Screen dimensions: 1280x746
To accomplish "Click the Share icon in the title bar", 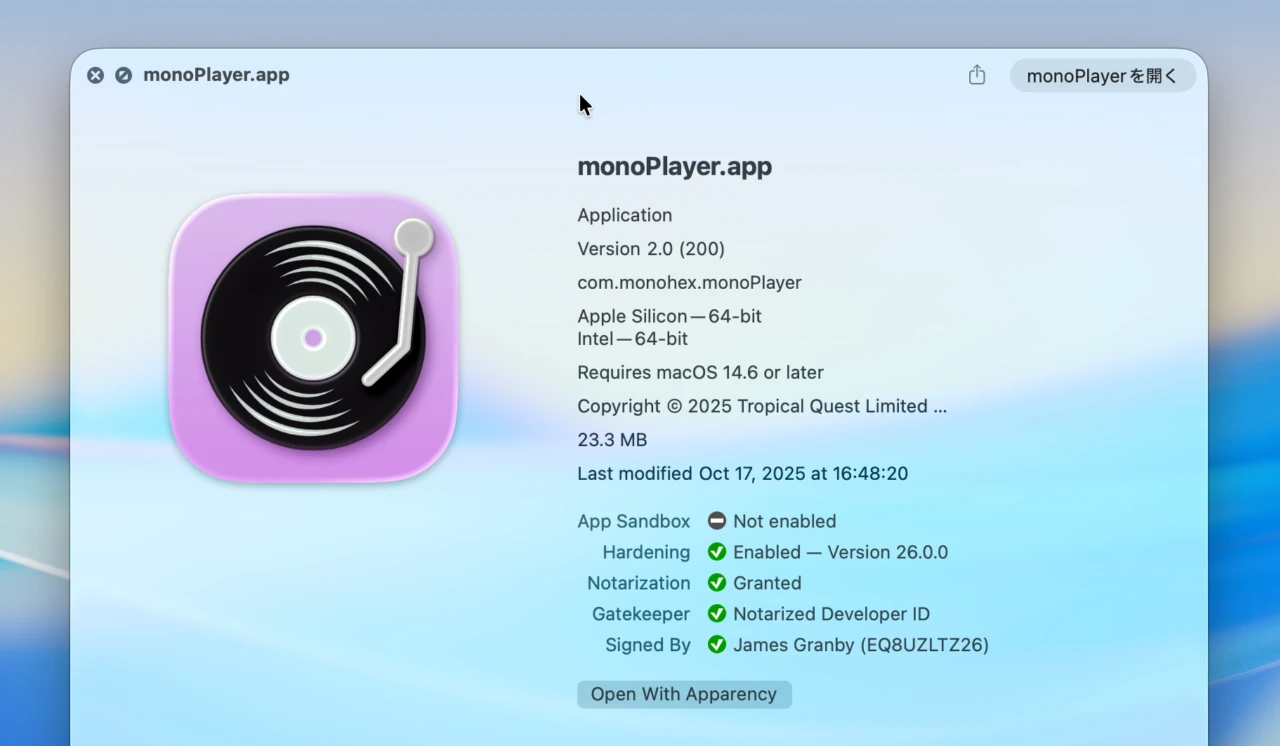I will (x=976, y=75).
